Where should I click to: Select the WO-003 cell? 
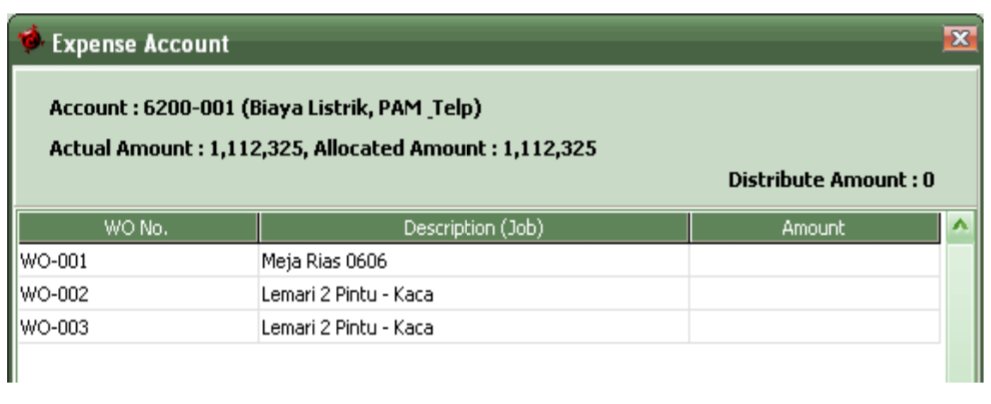138,328
